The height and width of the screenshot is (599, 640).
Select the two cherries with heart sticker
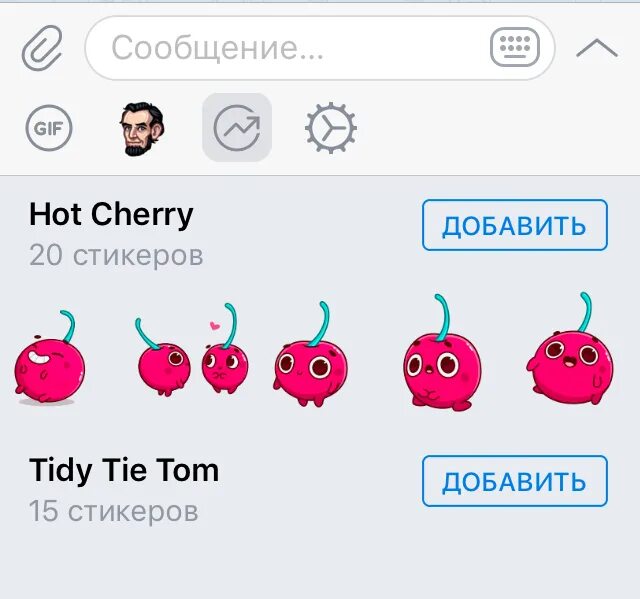(192, 350)
